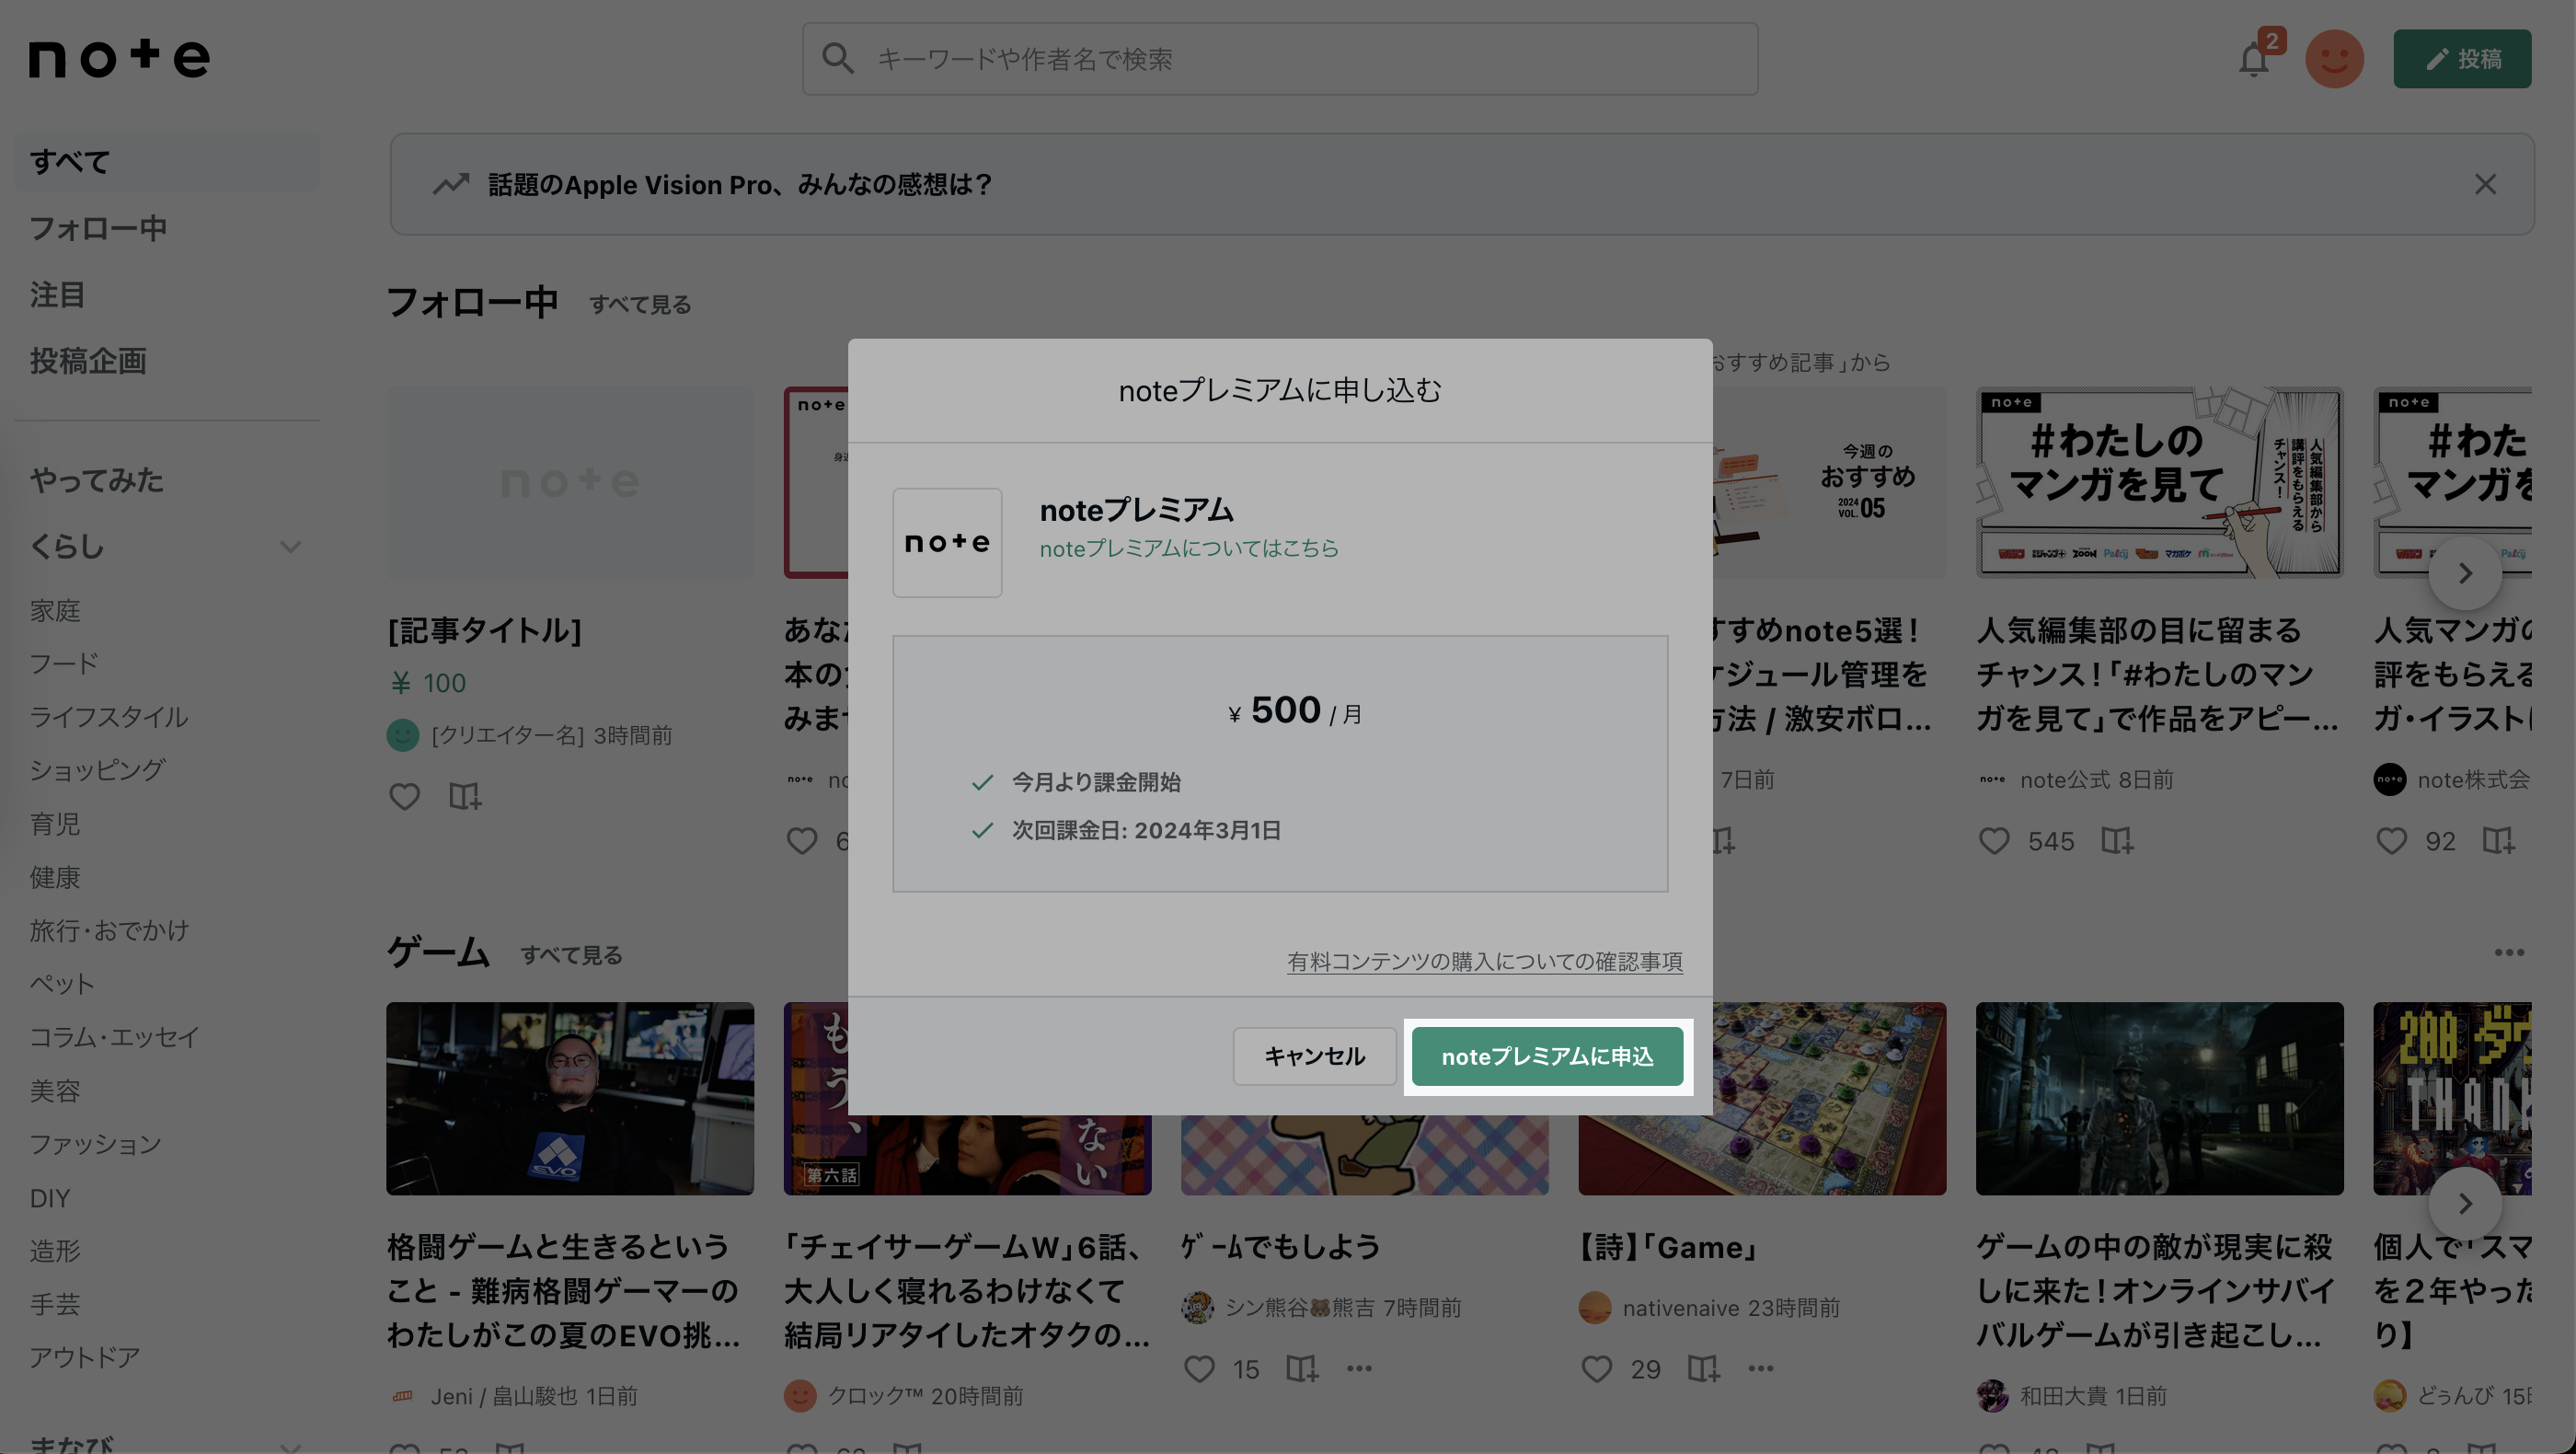Like the 【詩】「Game」 article
The image size is (2576, 1454).
coord(1596,1368)
